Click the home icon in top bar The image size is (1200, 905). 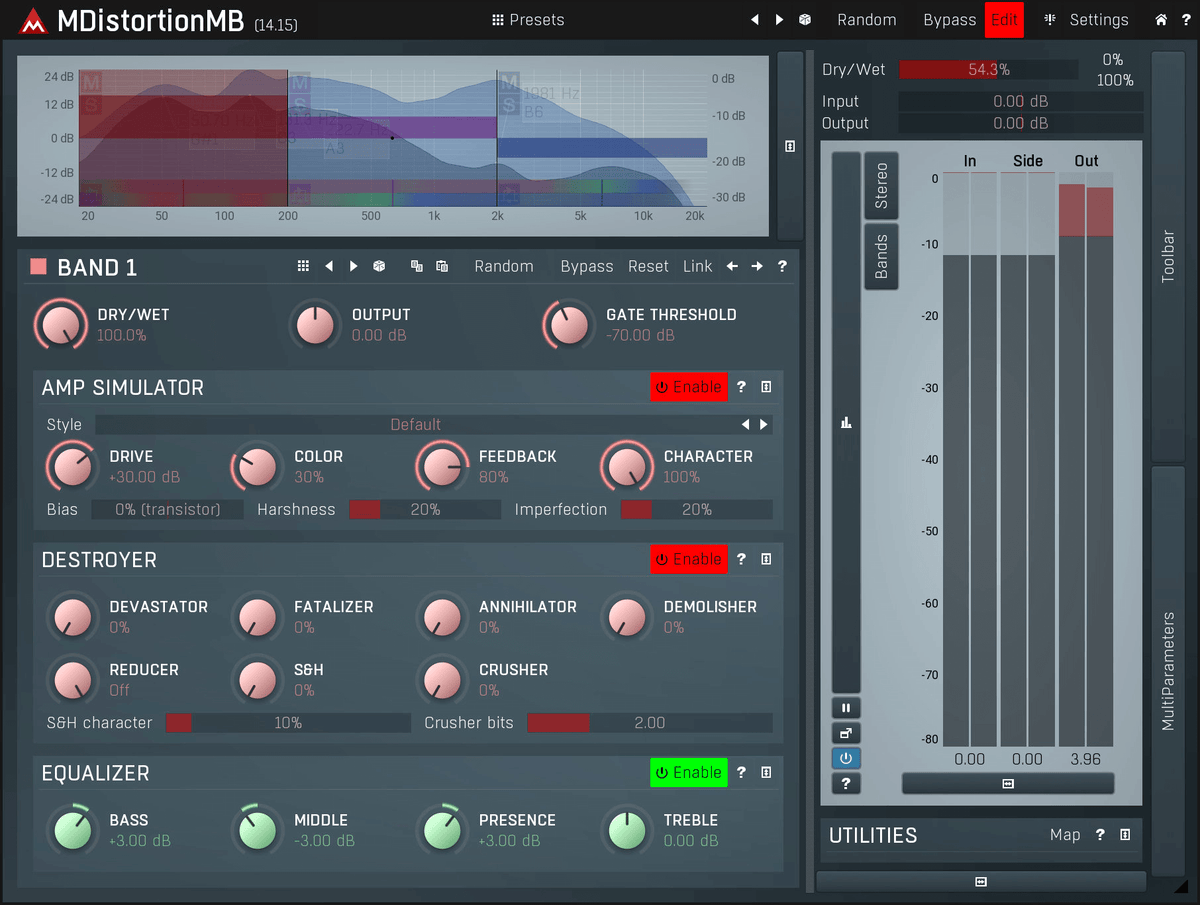[1160, 20]
